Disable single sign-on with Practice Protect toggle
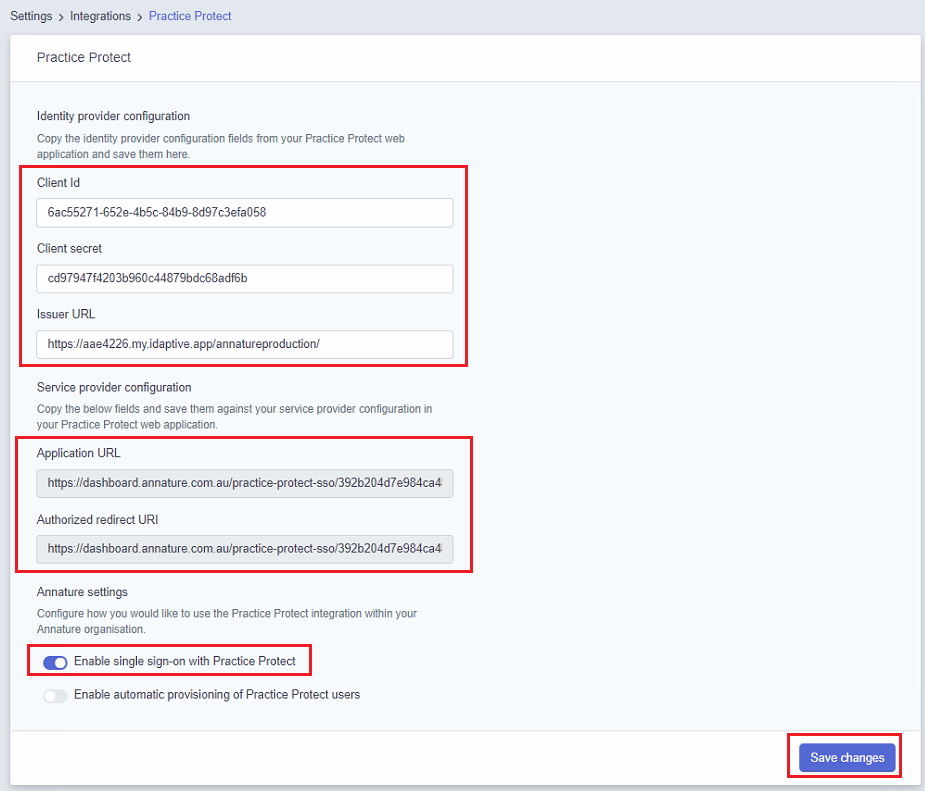 pos(55,662)
